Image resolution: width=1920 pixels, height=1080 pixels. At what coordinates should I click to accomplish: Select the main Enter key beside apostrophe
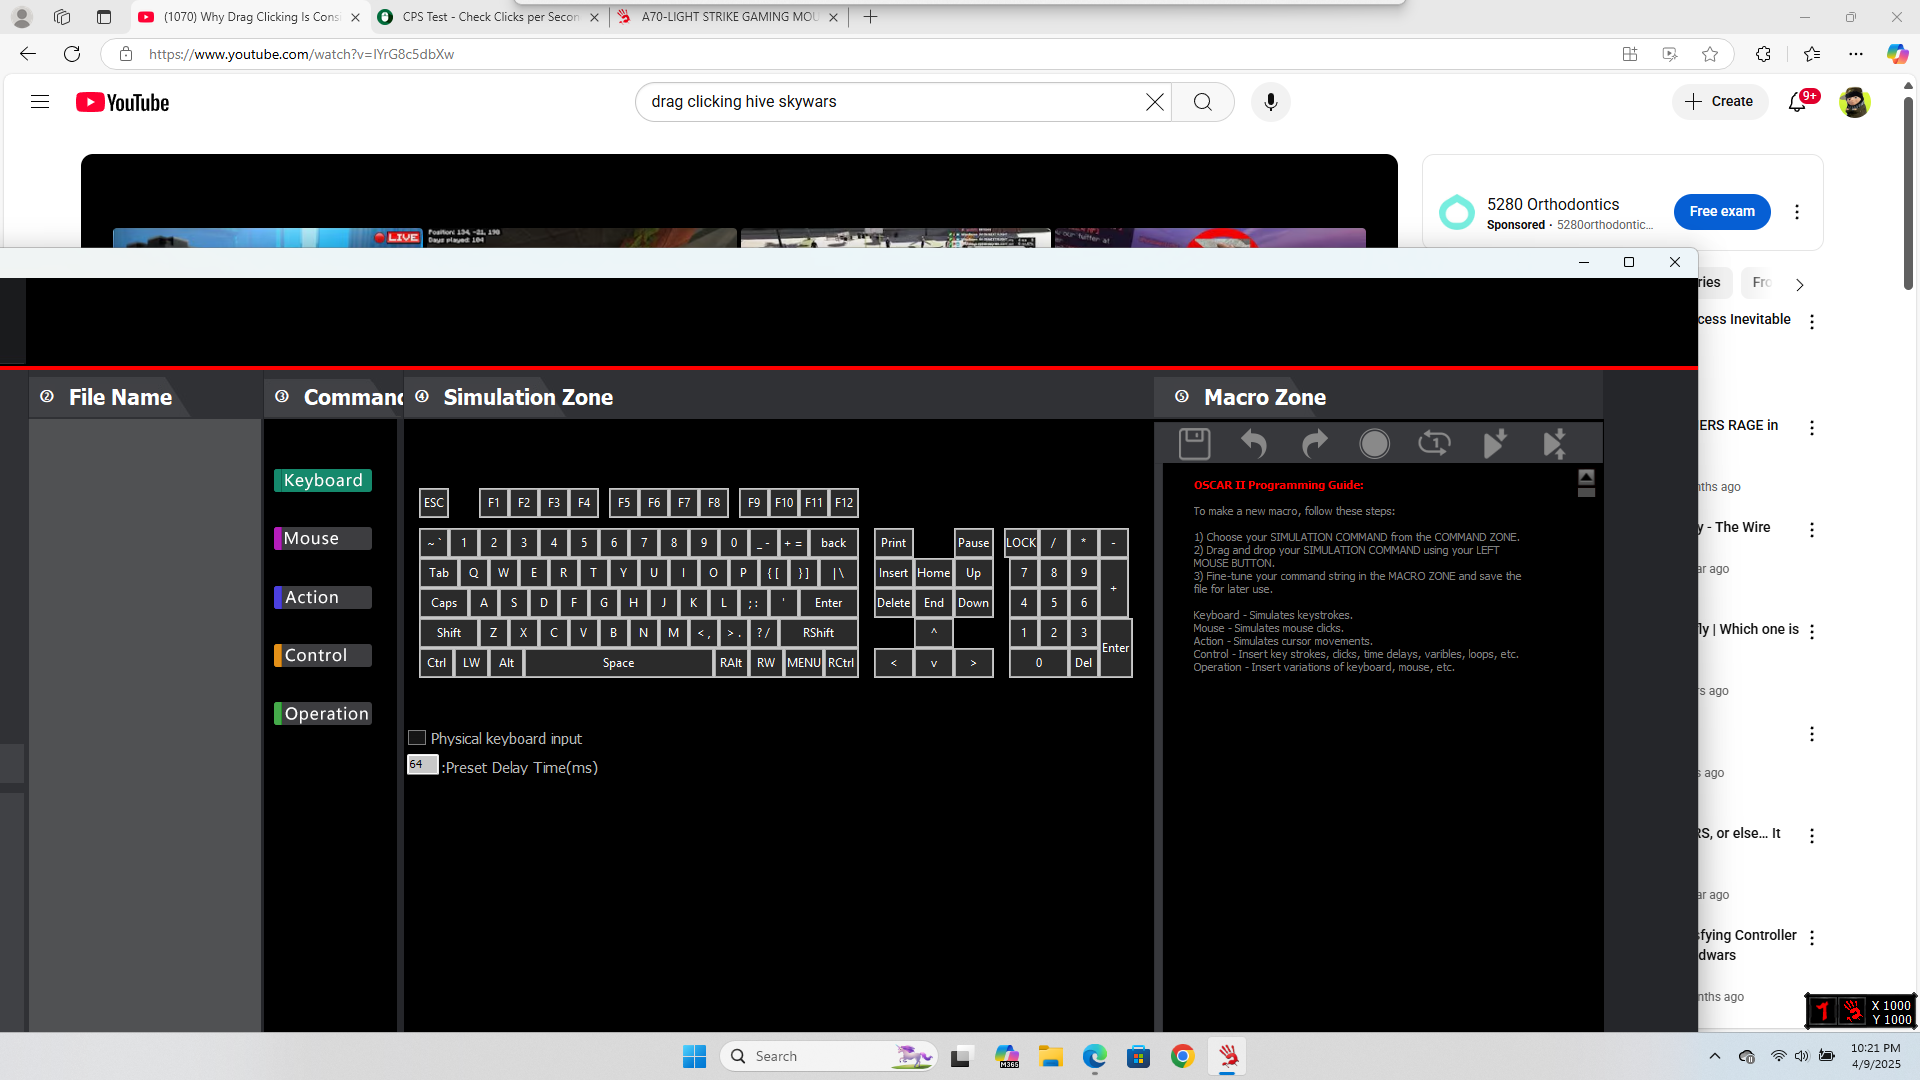[x=828, y=603]
